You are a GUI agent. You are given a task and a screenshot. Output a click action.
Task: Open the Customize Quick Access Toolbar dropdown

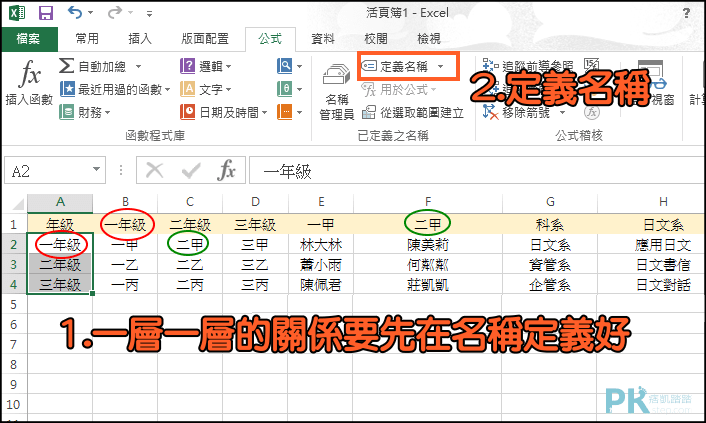click(x=149, y=14)
